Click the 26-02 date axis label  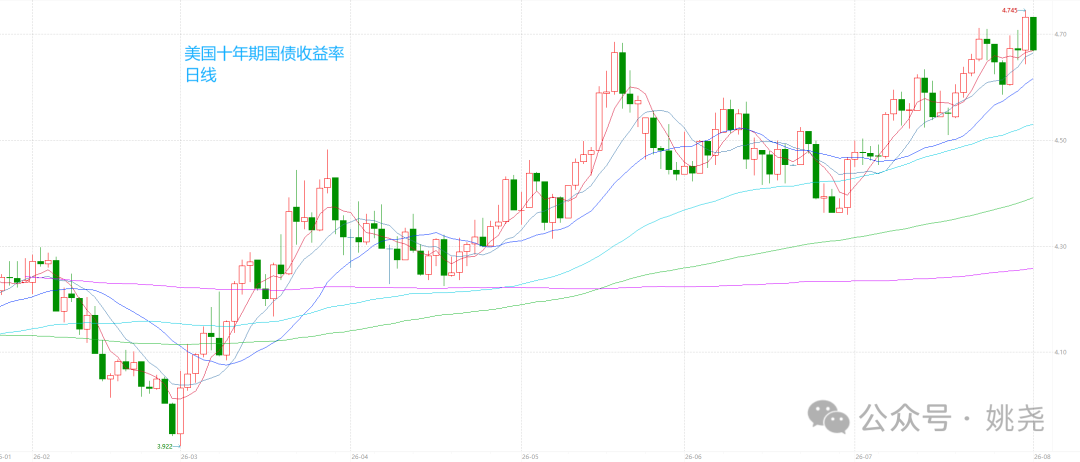click(x=42, y=456)
